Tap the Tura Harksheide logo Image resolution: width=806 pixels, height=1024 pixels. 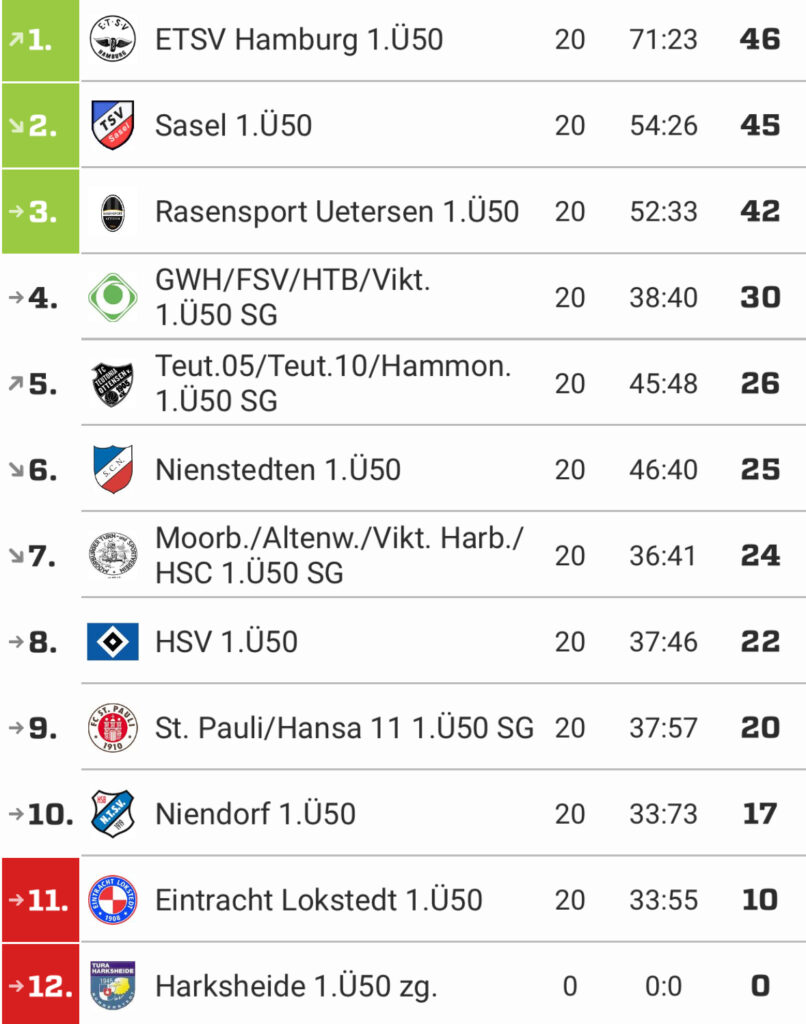coord(112,985)
